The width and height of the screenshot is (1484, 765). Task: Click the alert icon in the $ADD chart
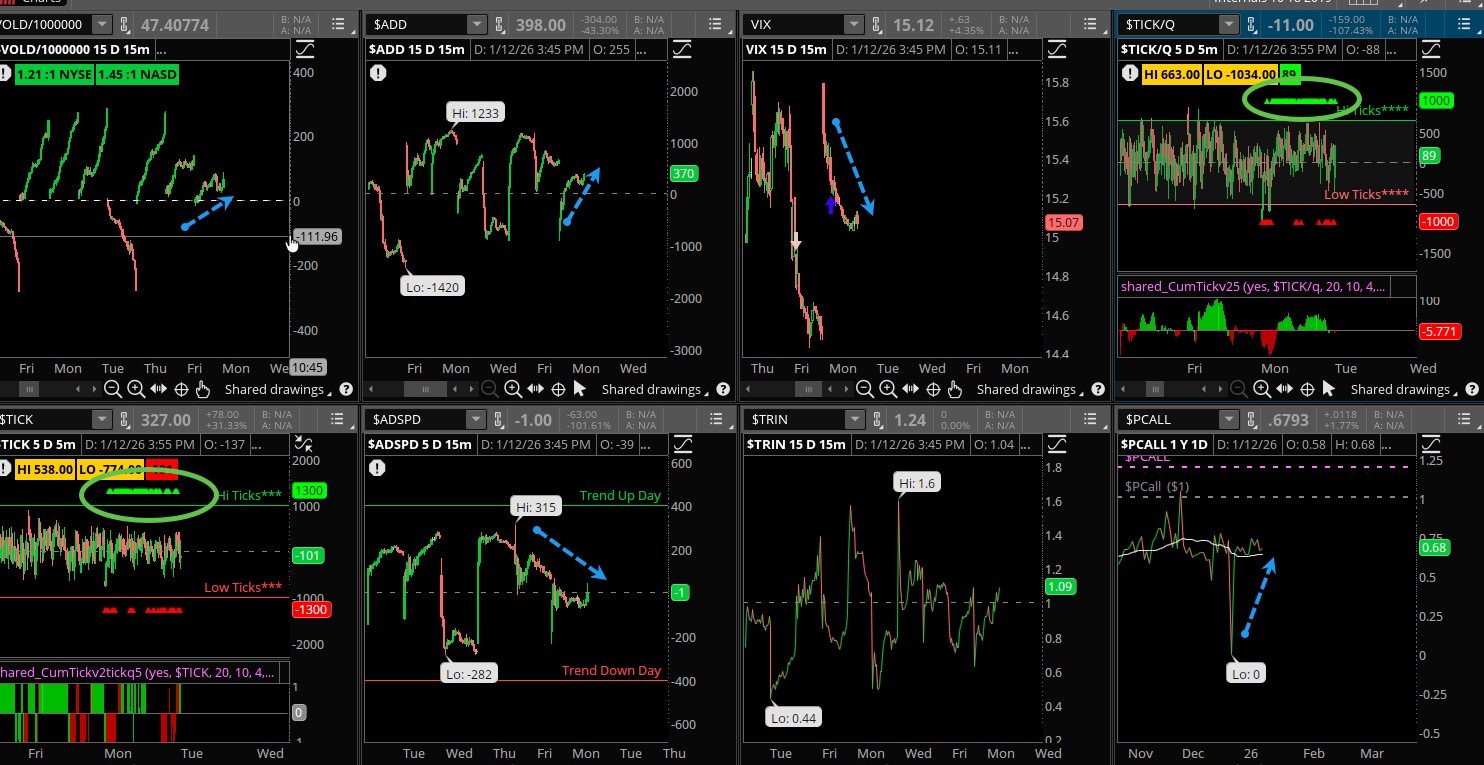[377, 72]
